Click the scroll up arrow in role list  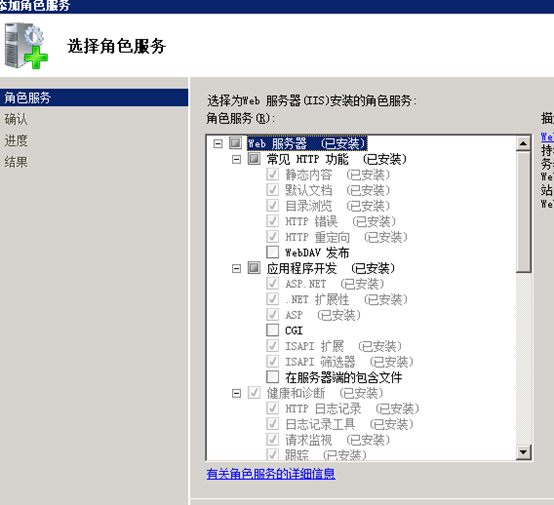coord(523,144)
